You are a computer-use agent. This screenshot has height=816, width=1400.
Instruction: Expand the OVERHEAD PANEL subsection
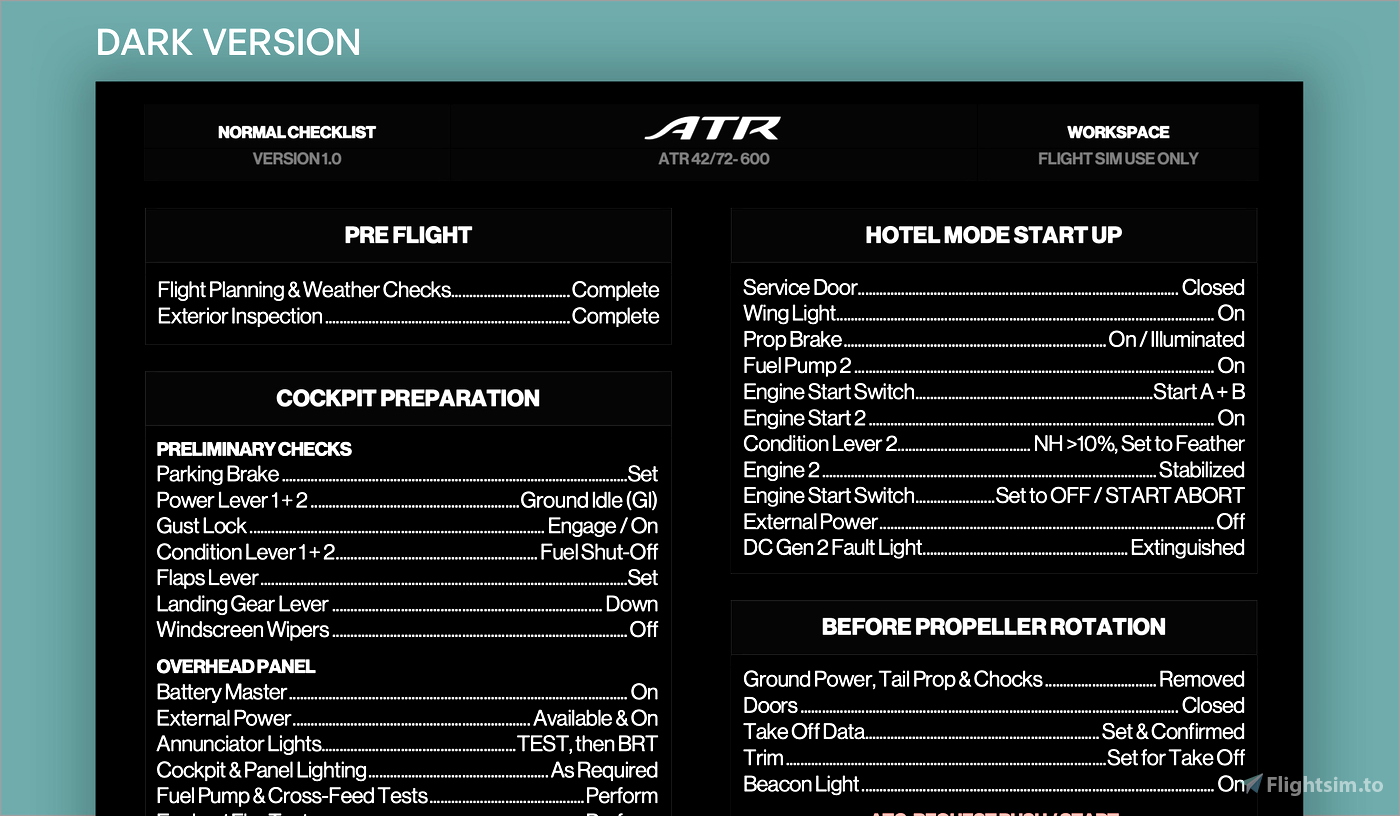pos(235,666)
